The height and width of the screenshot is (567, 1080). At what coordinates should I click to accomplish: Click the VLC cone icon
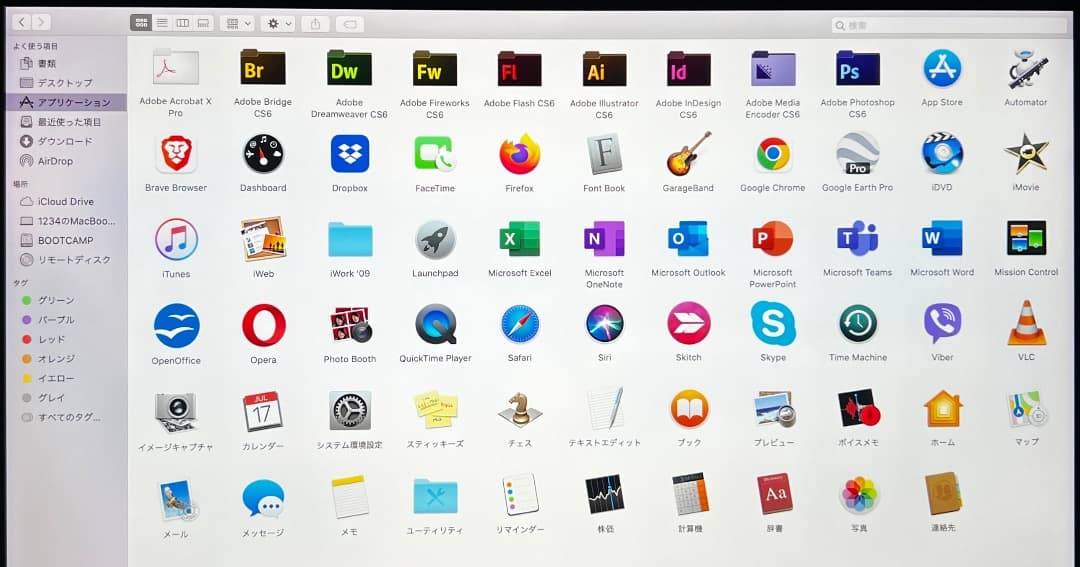click(x=1026, y=324)
